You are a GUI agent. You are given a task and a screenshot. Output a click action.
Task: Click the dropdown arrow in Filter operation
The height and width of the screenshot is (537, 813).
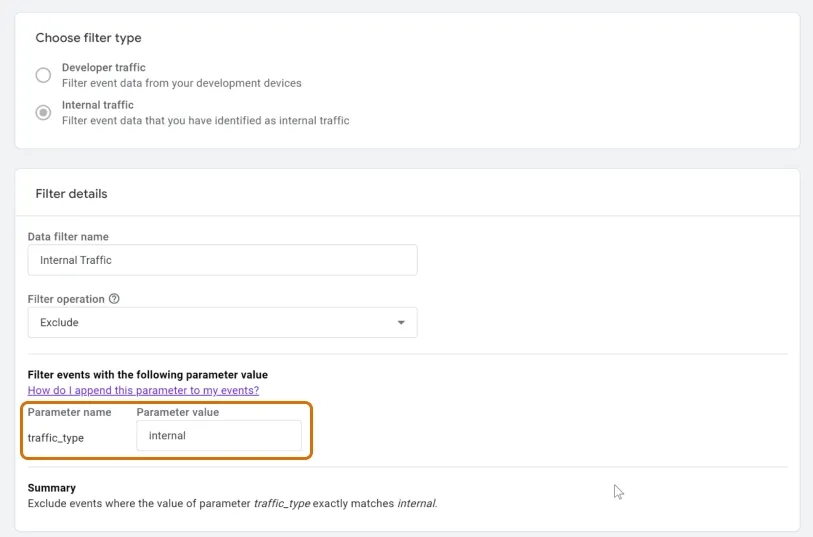[401, 322]
